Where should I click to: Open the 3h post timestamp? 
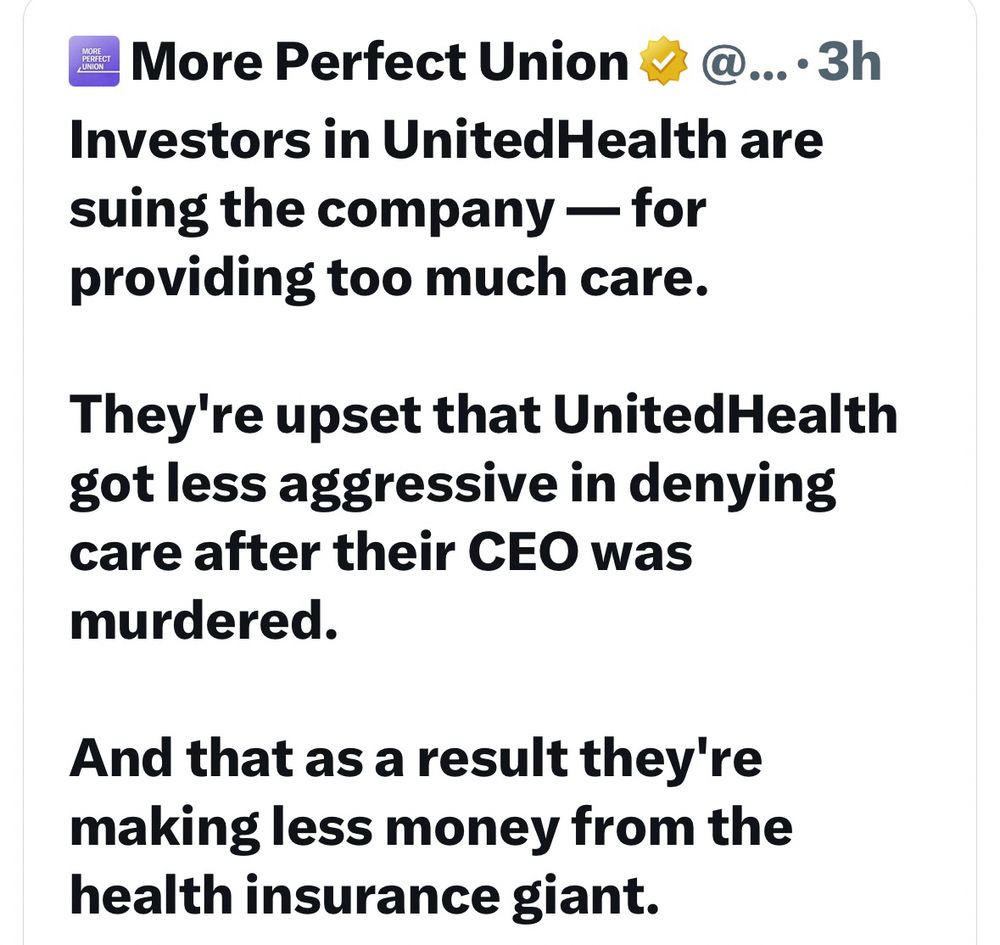[x=849, y=62]
